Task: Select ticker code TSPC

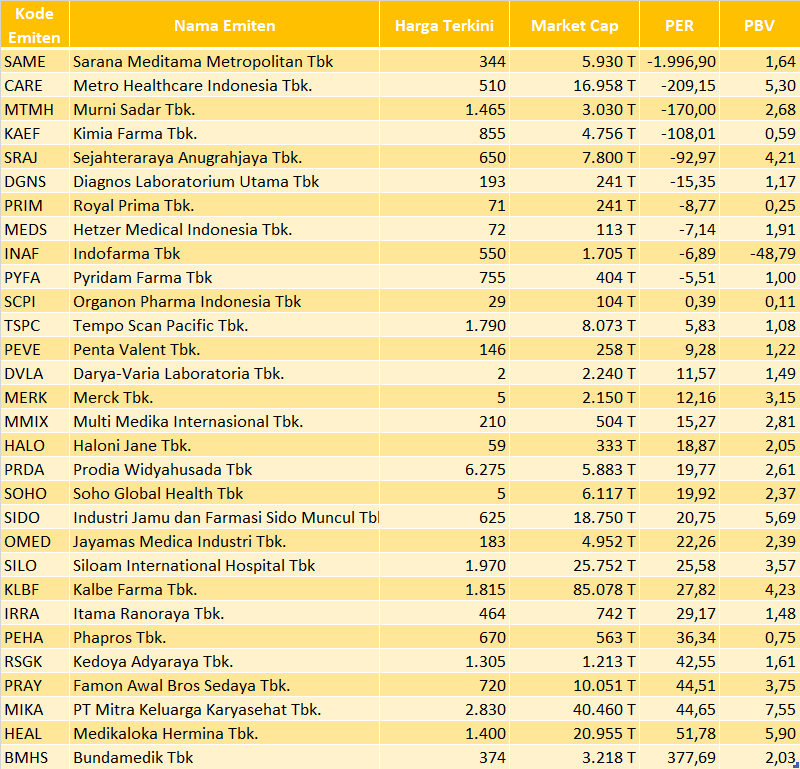Action: 22,326
